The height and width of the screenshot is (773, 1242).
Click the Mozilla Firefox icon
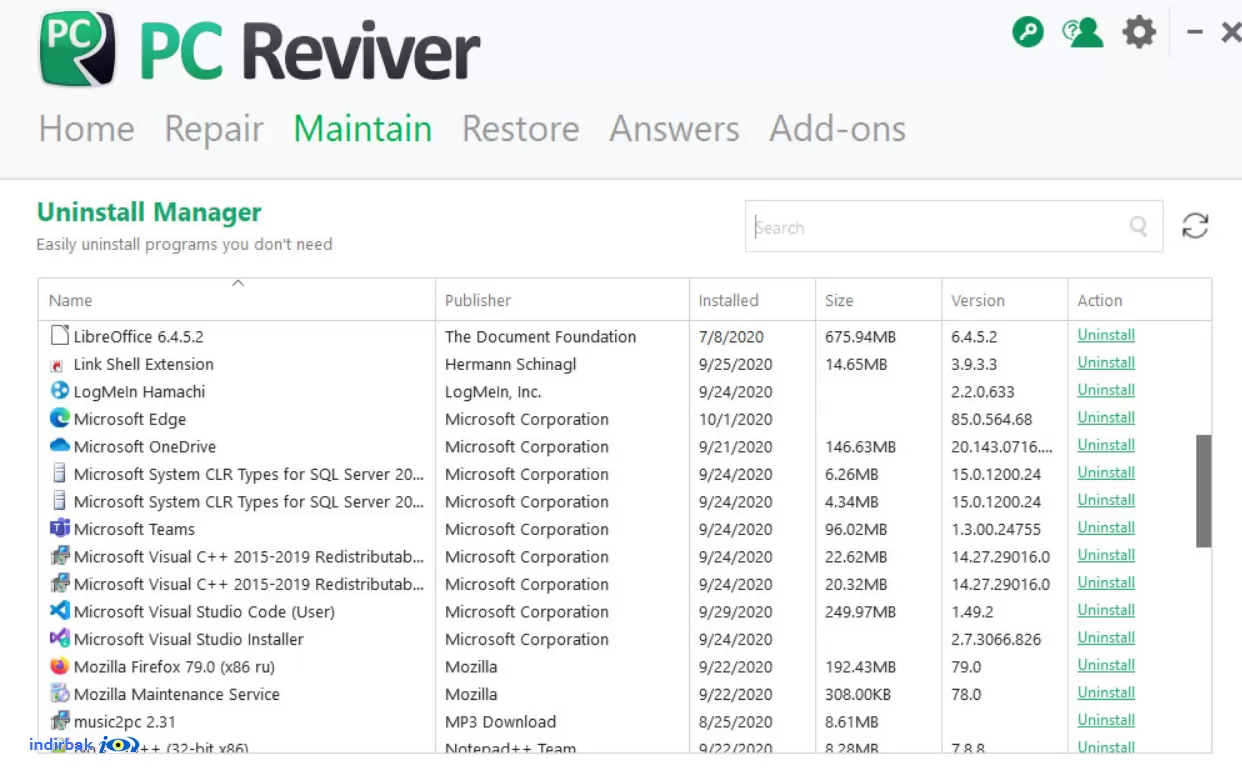coord(59,666)
